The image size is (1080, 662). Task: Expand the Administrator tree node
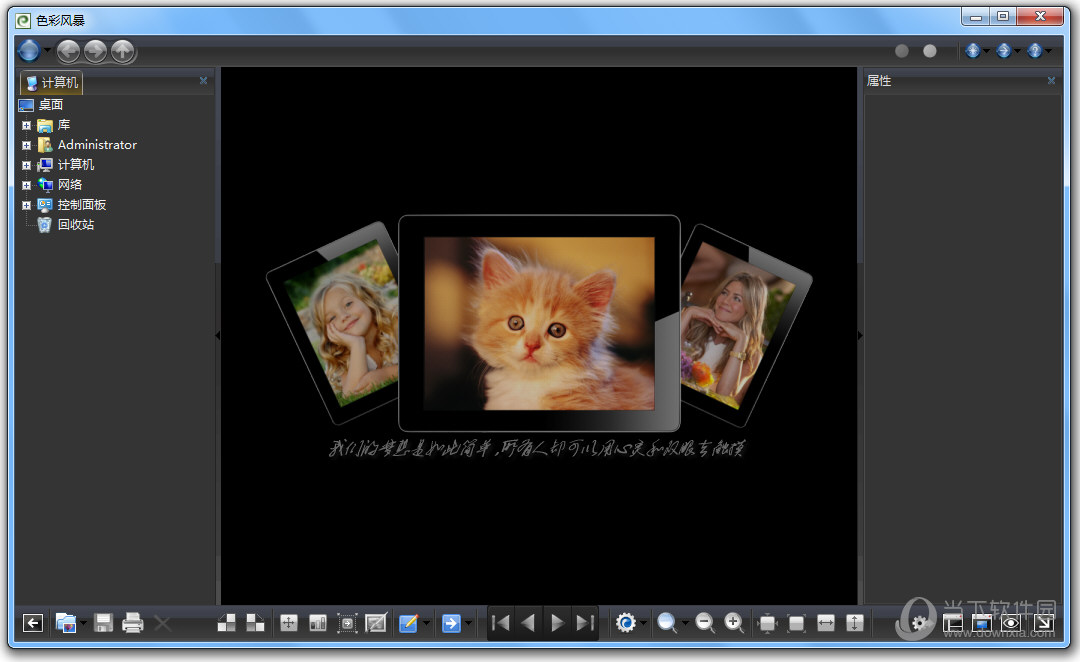(26, 145)
